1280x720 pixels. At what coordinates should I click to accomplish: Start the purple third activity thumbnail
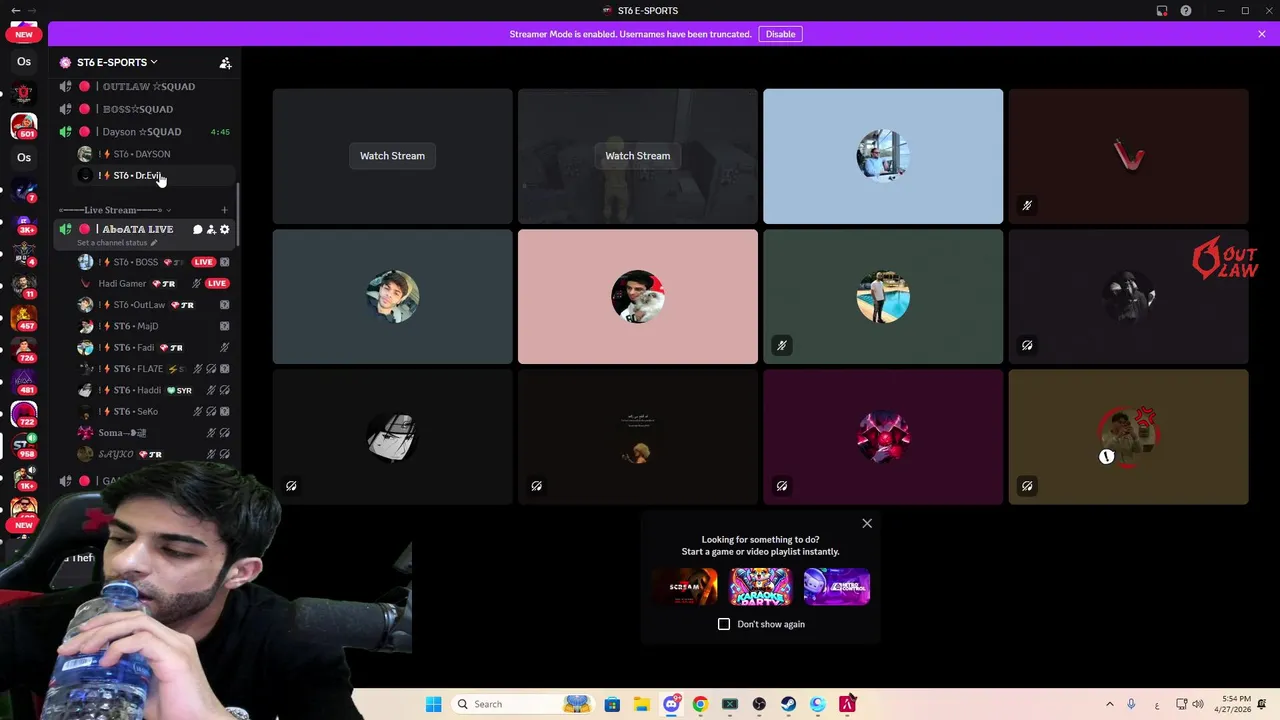pyautogui.click(x=837, y=587)
